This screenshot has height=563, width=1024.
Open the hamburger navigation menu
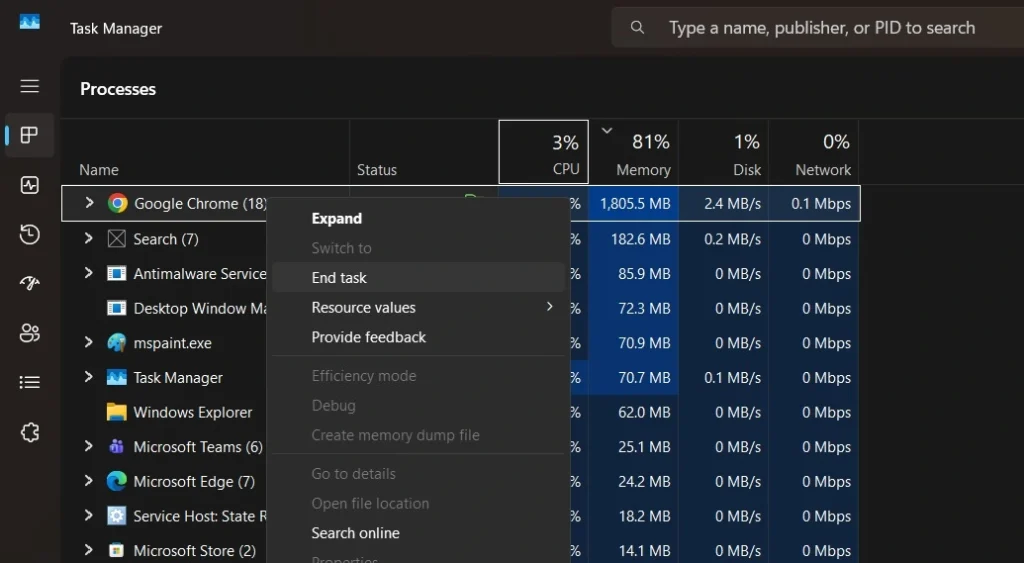tap(29, 86)
